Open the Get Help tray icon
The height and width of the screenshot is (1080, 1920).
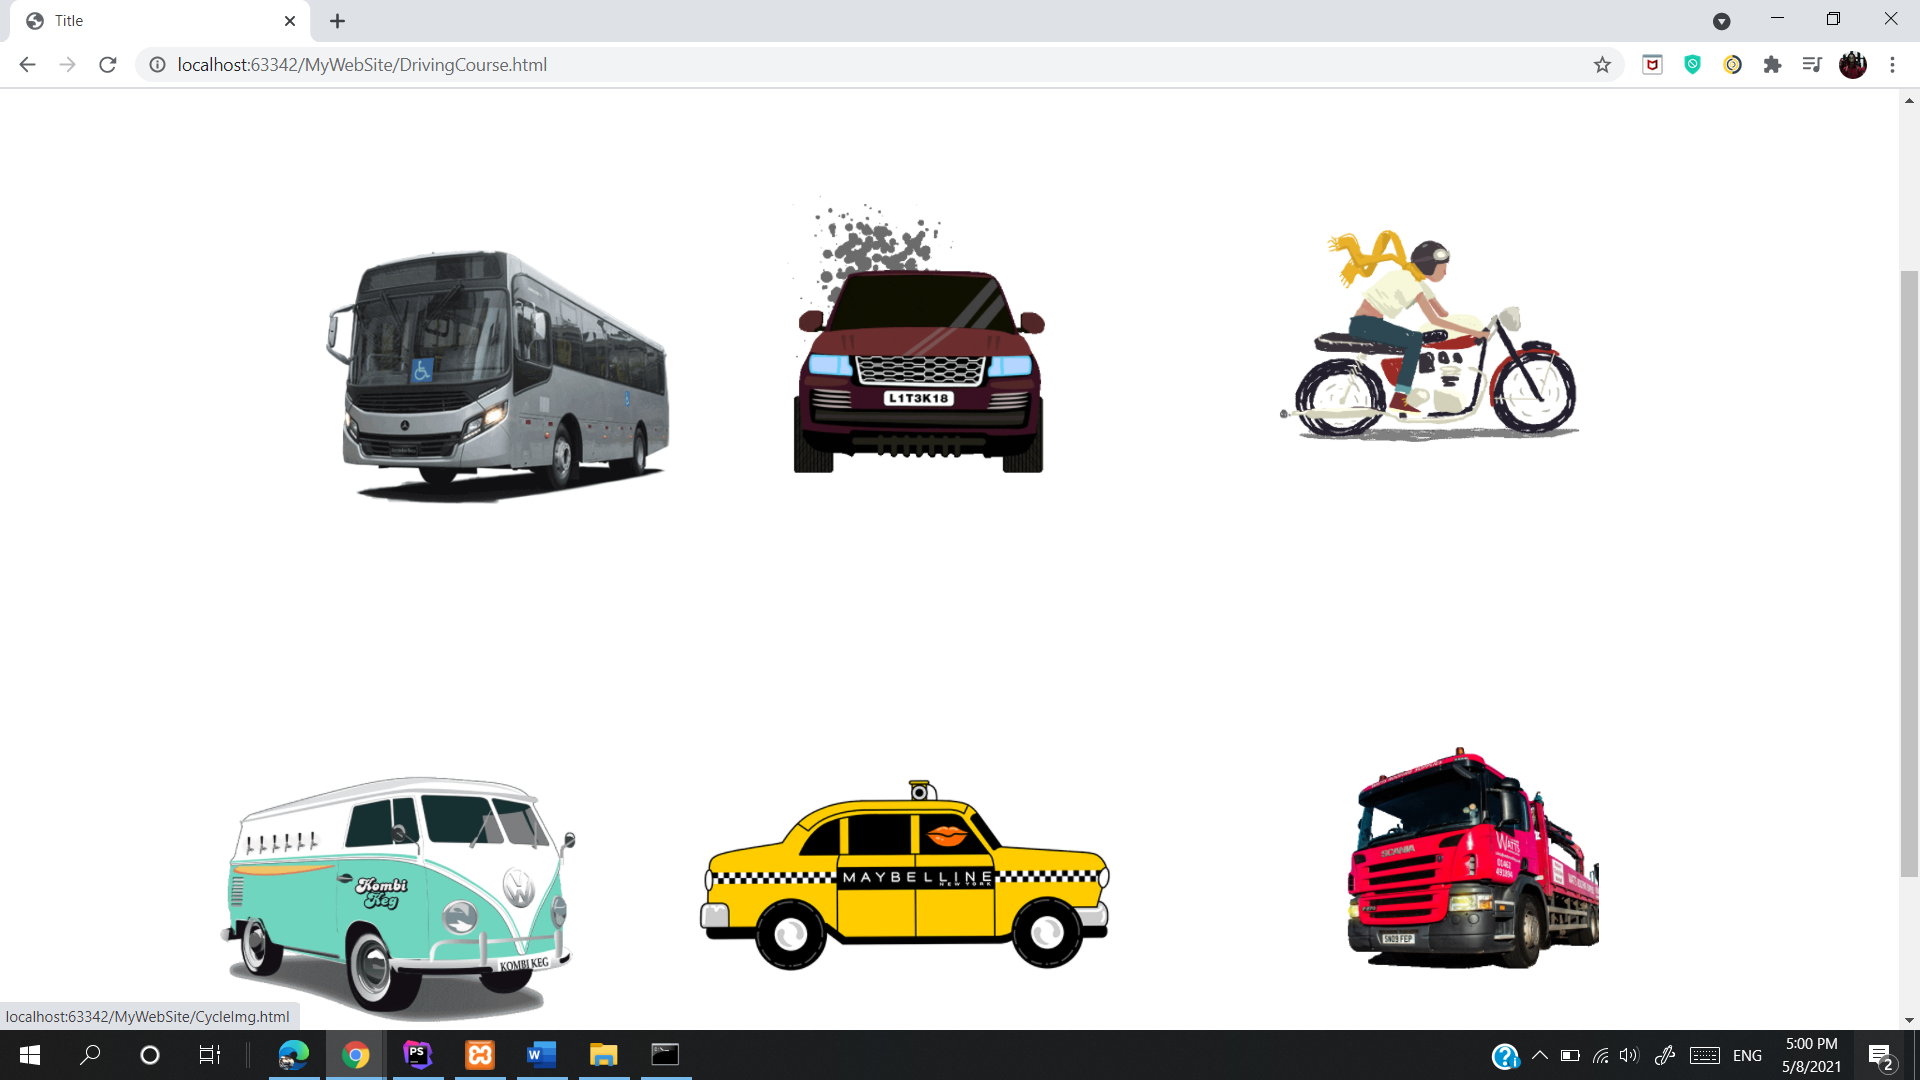coord(1505,1056)
